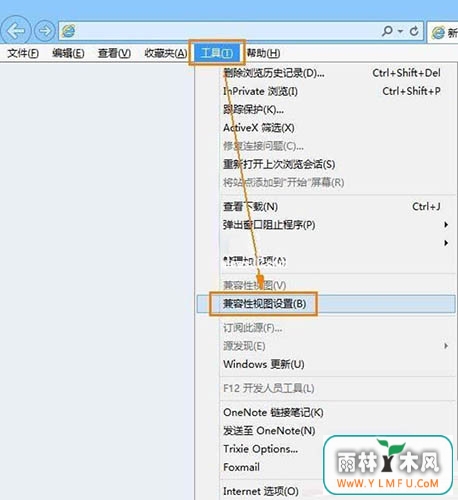Click the IE page icon in address bar

69,31
